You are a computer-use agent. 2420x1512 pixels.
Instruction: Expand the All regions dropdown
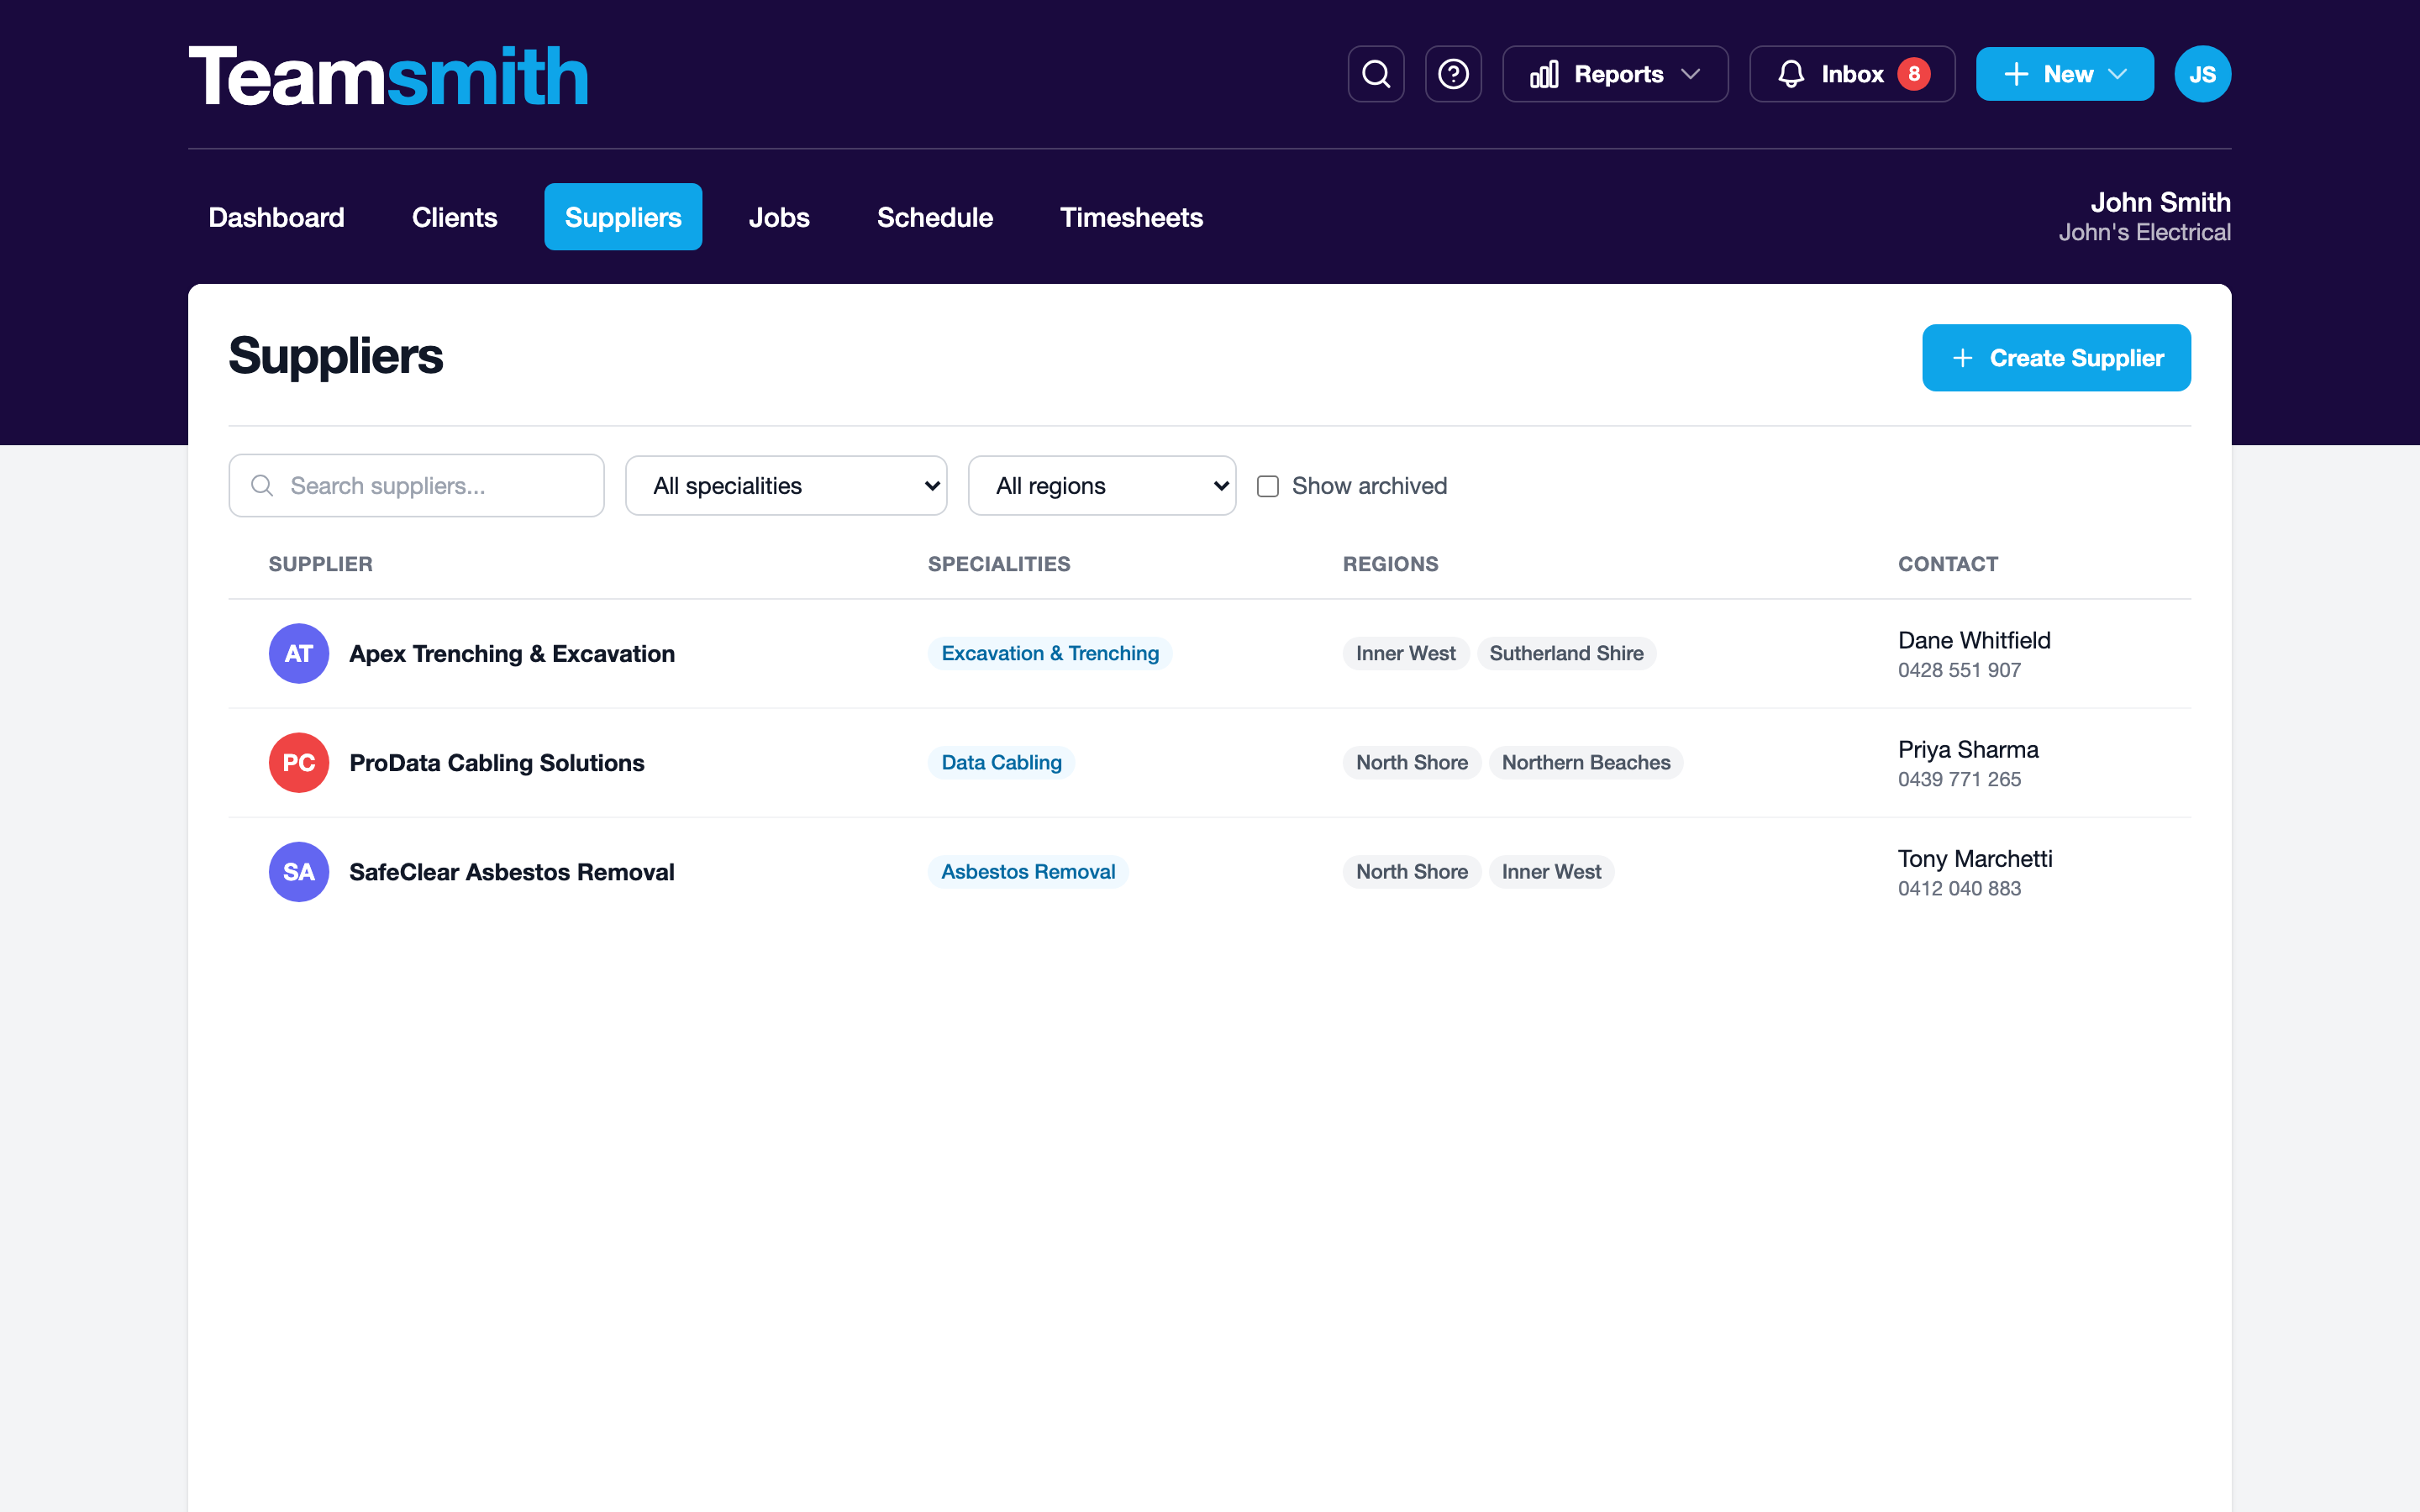(1102, 486)
